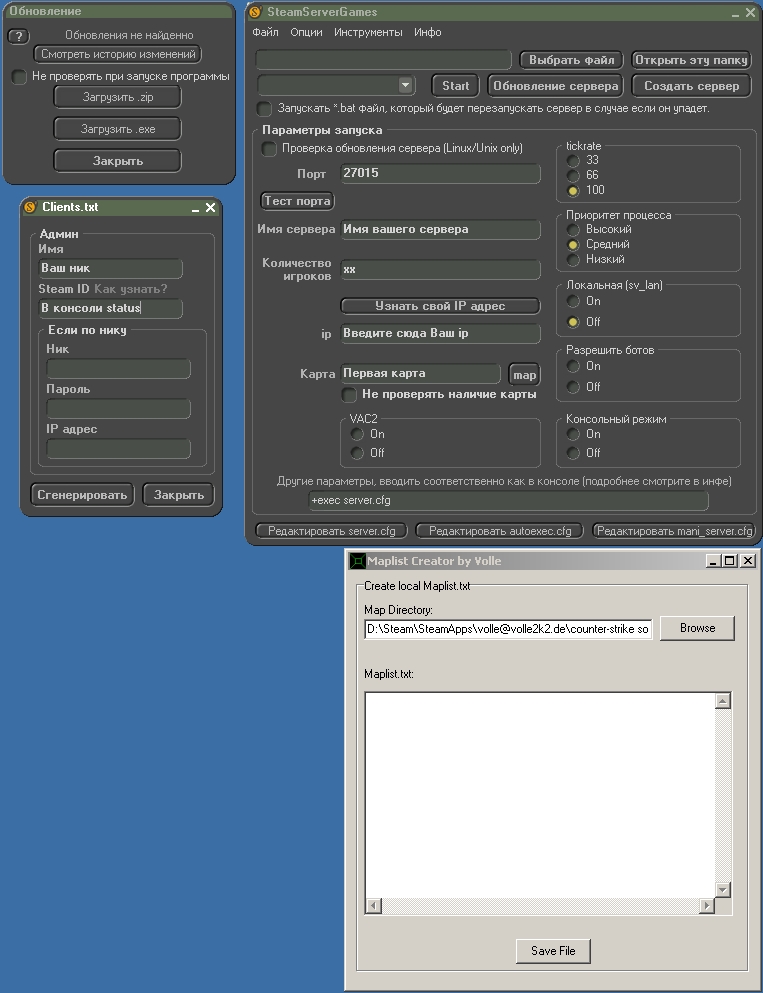Click 'Обновление сервера' button

[x=555, y=85]
